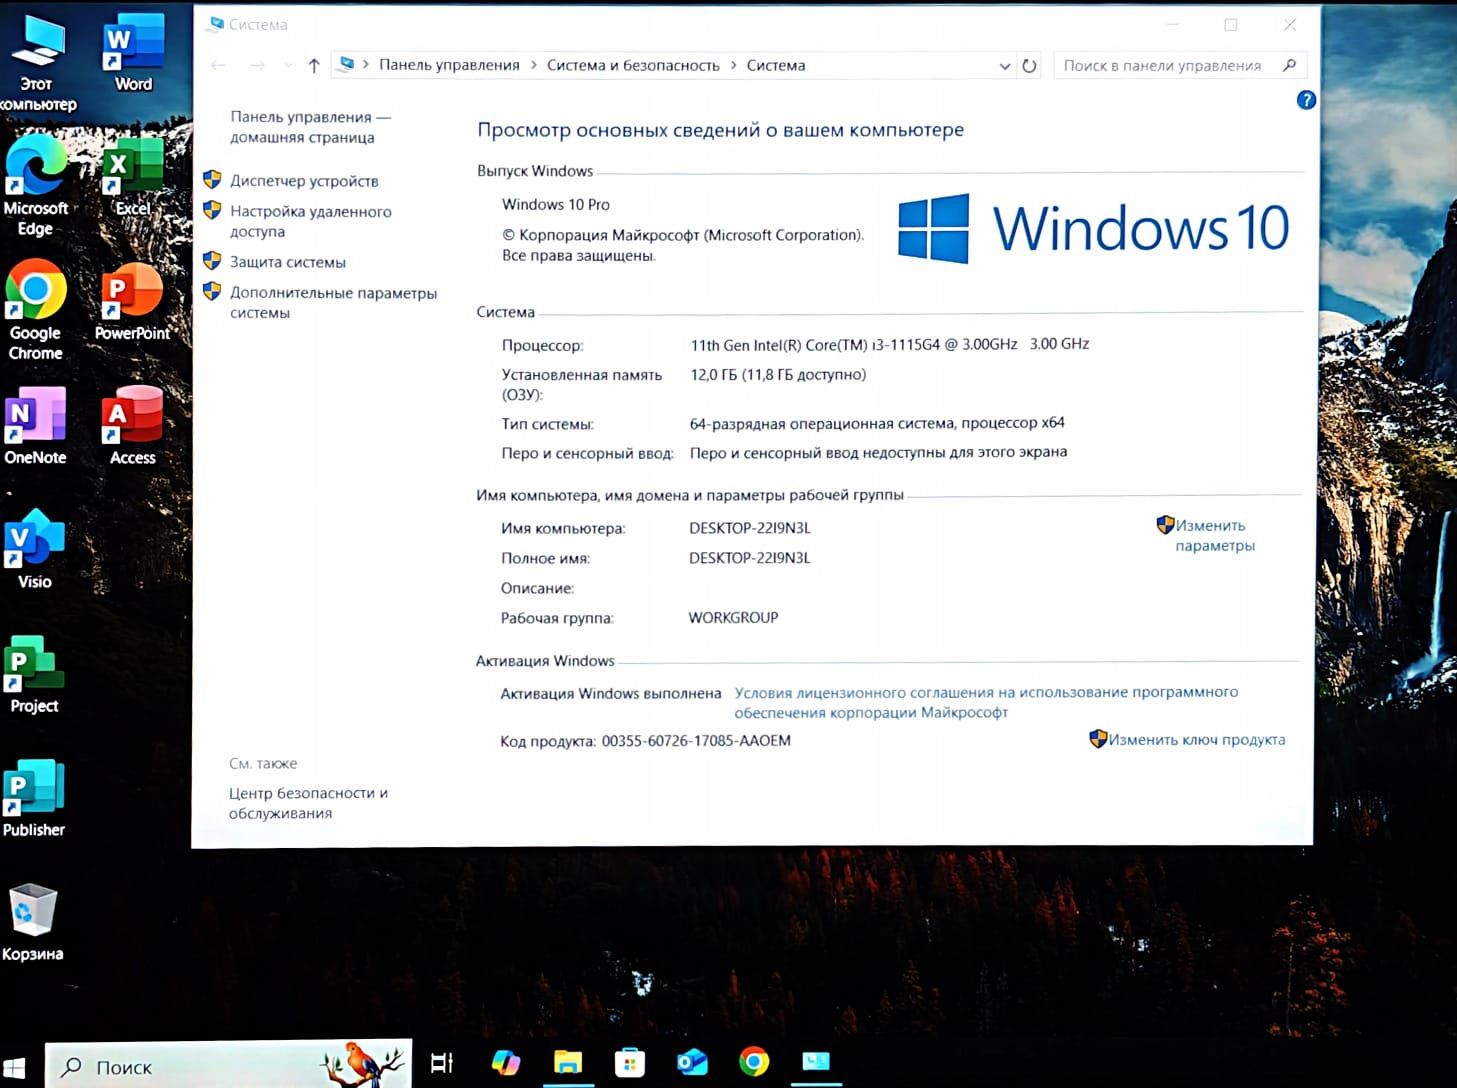Click the blue help question mark icon
Screen dimensions: 1457x1088
point(1305,100)
